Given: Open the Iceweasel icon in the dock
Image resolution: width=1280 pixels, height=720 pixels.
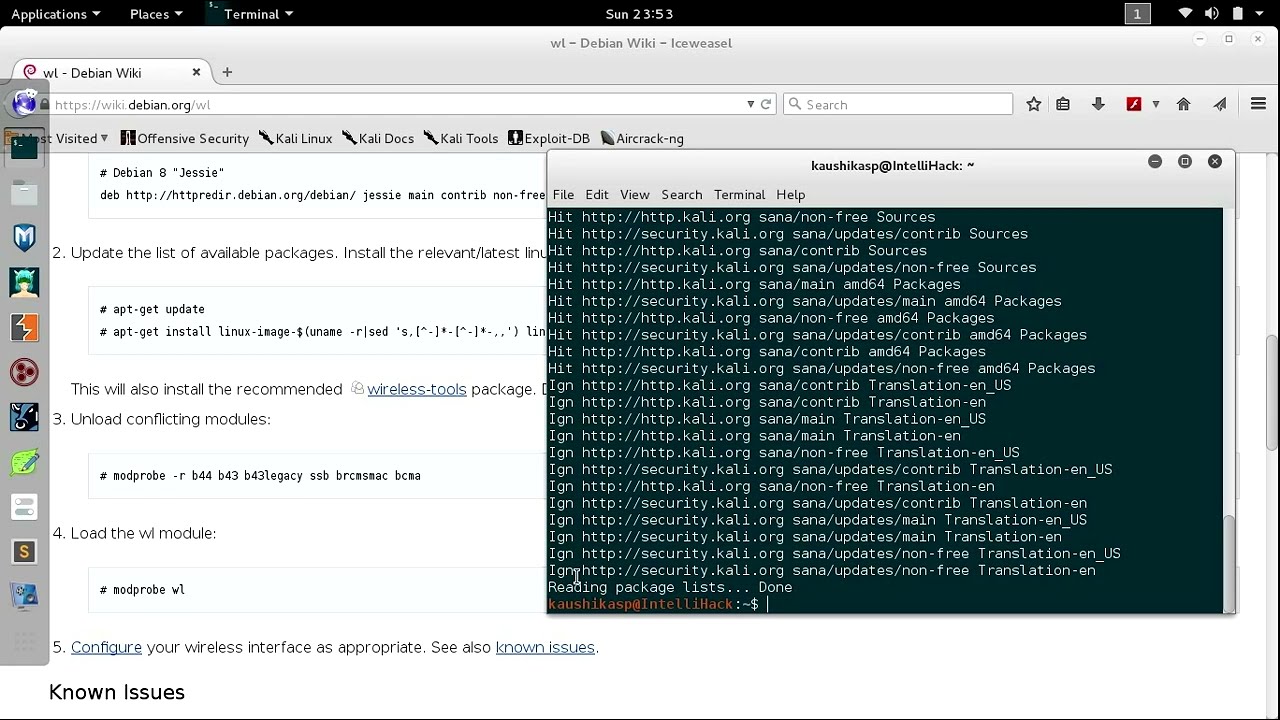Looking at the screenshot, I should coord(24,102).
